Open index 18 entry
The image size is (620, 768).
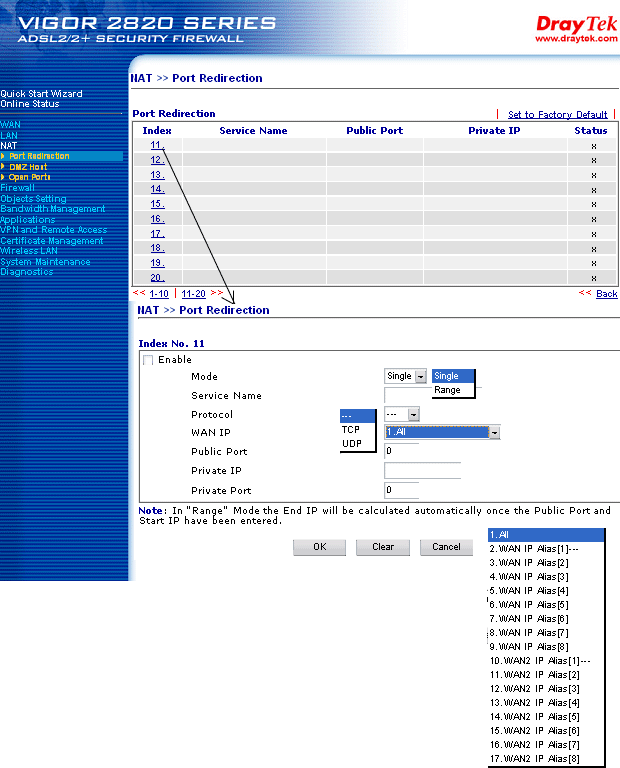tap(157, 248)
